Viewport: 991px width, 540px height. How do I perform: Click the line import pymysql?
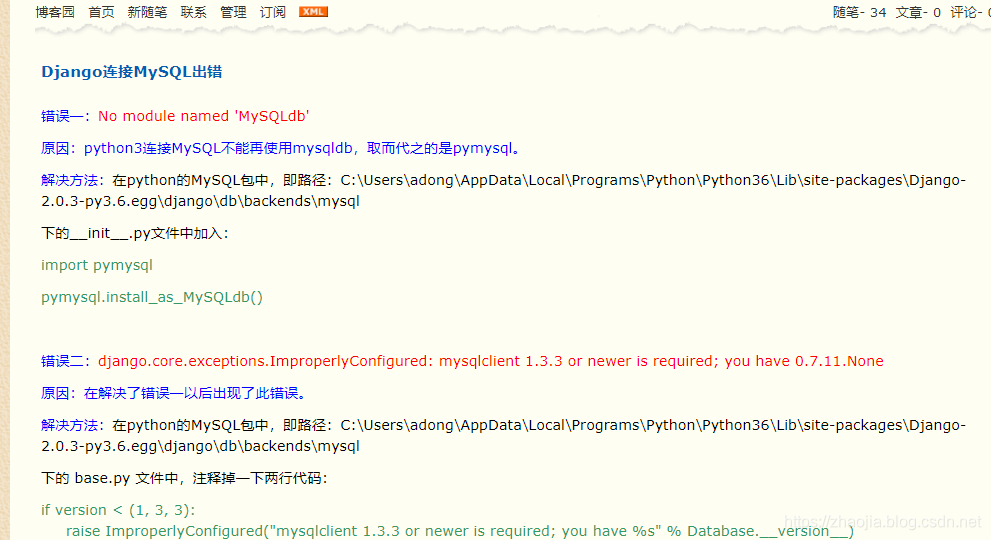pyautogui.click(x=97, y=265)
